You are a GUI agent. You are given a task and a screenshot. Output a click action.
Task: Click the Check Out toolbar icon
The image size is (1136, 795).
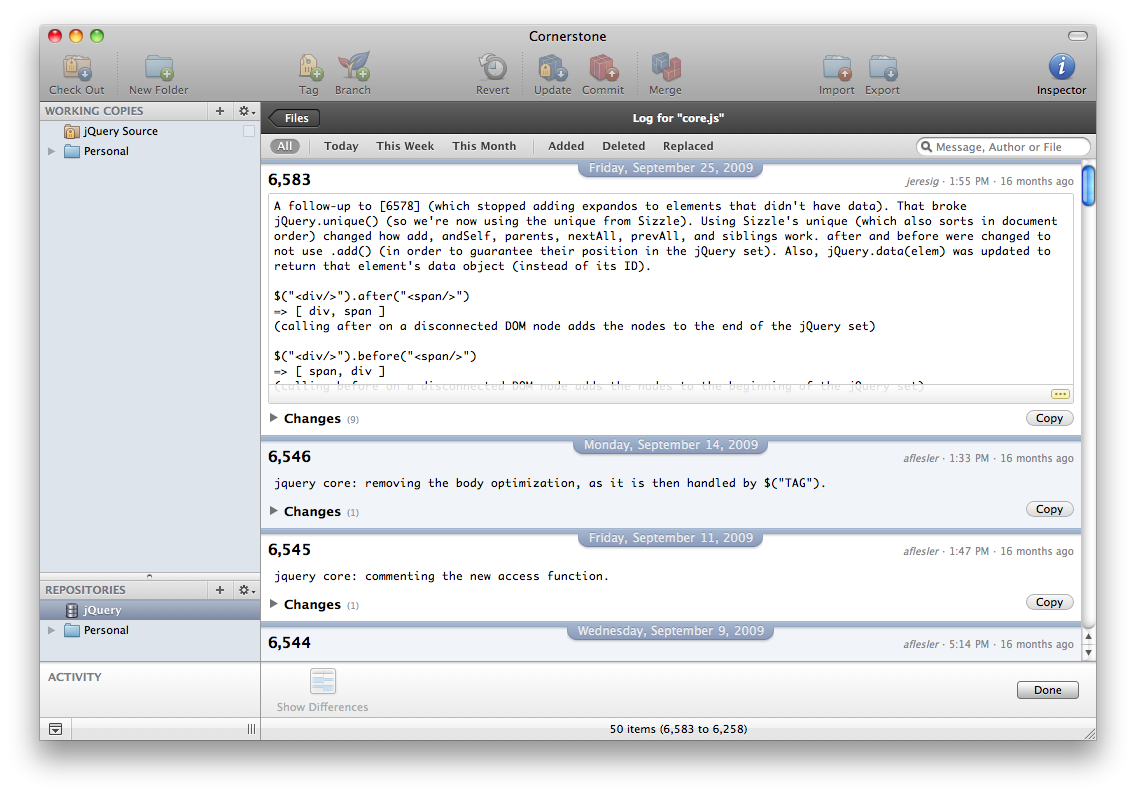[77, 68]
